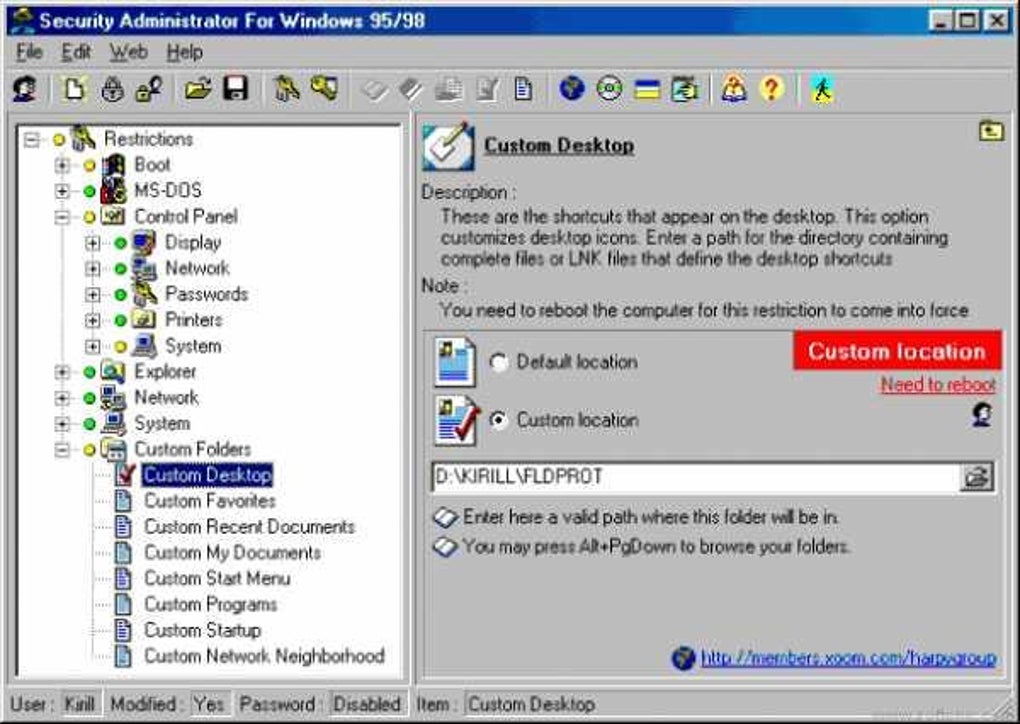1020x724 pixels.
Task: Click the Need to reboot link
Action: click(938, 384)
